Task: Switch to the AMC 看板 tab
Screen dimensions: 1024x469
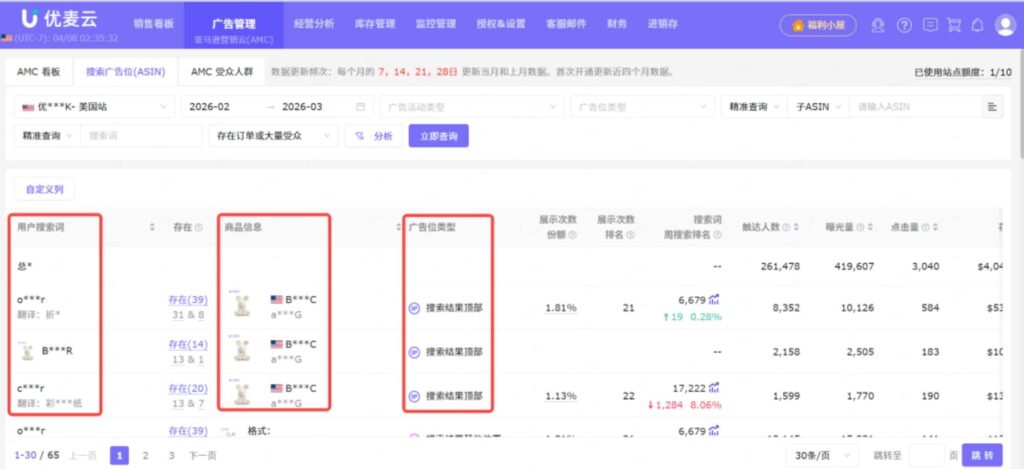Action: pos(39,72)
